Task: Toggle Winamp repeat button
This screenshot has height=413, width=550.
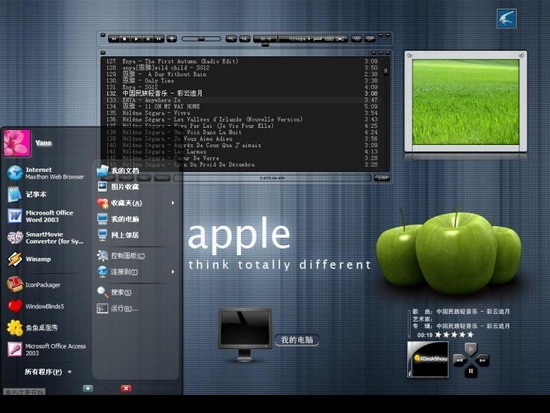Action: (370, 39)
